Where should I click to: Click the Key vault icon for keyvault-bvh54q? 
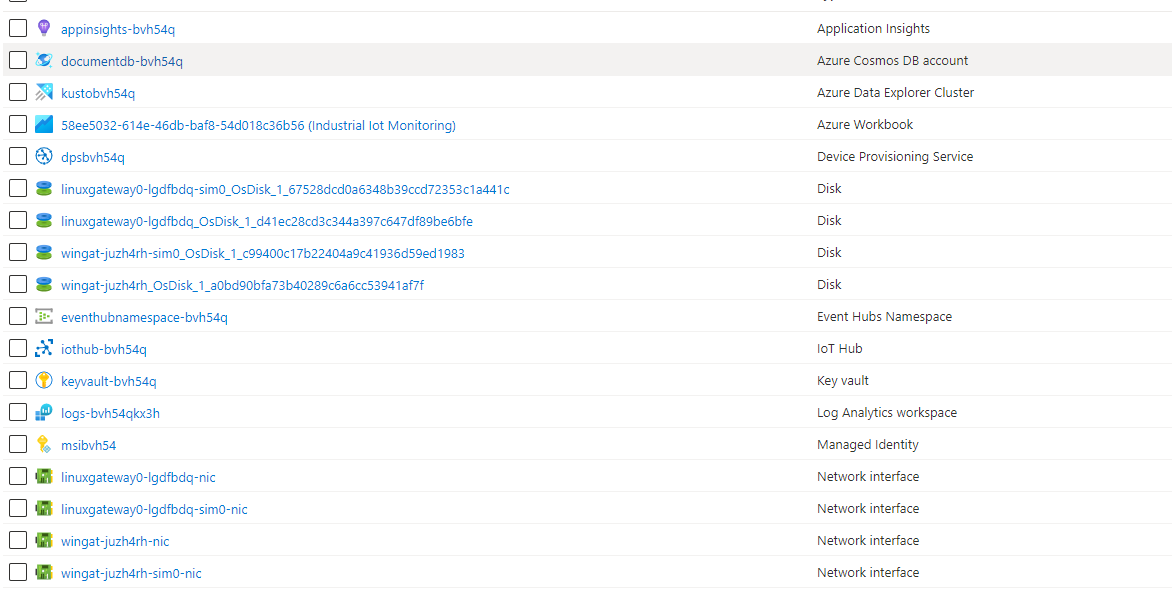[43, 380]
